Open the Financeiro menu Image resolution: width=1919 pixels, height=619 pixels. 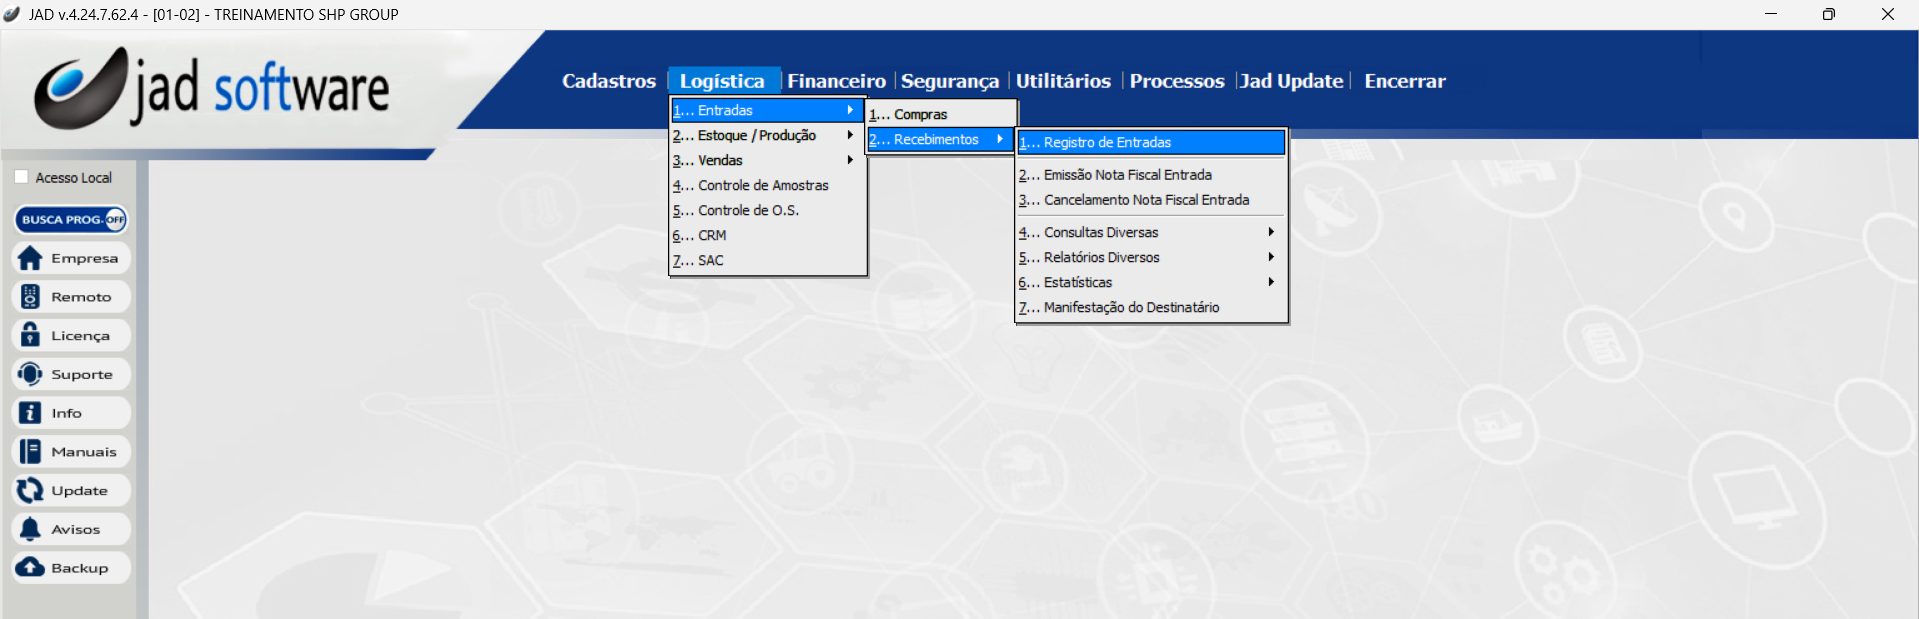click(836, 81)
